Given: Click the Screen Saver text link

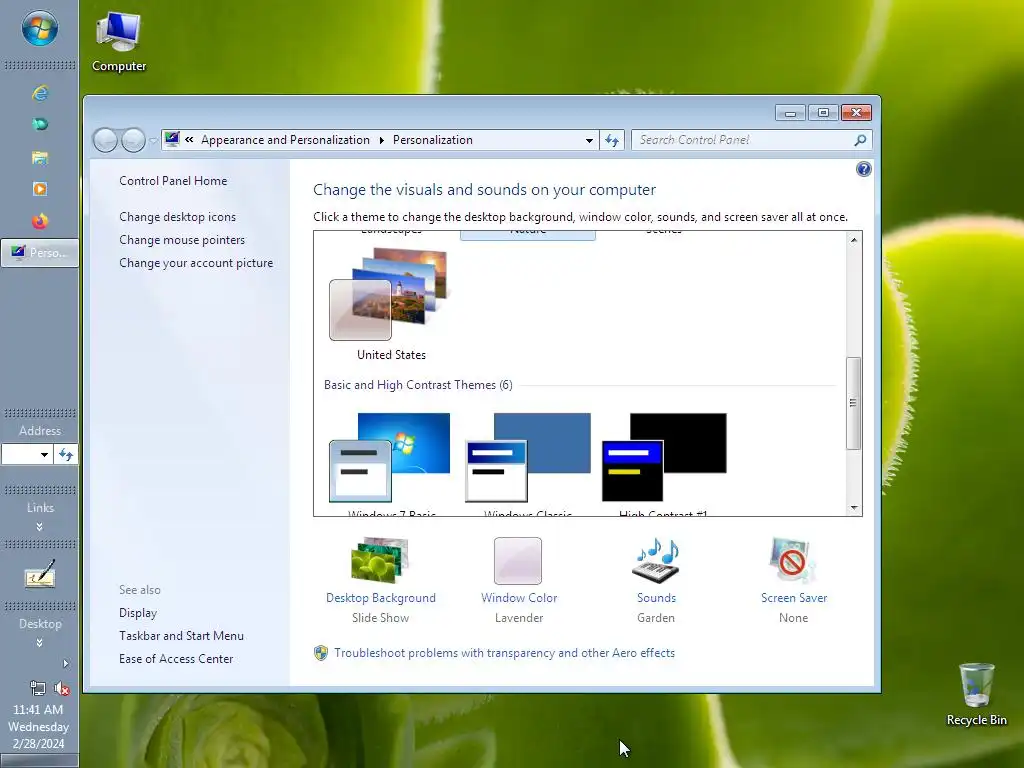Looking at the screenshot, I should point(793,598).
